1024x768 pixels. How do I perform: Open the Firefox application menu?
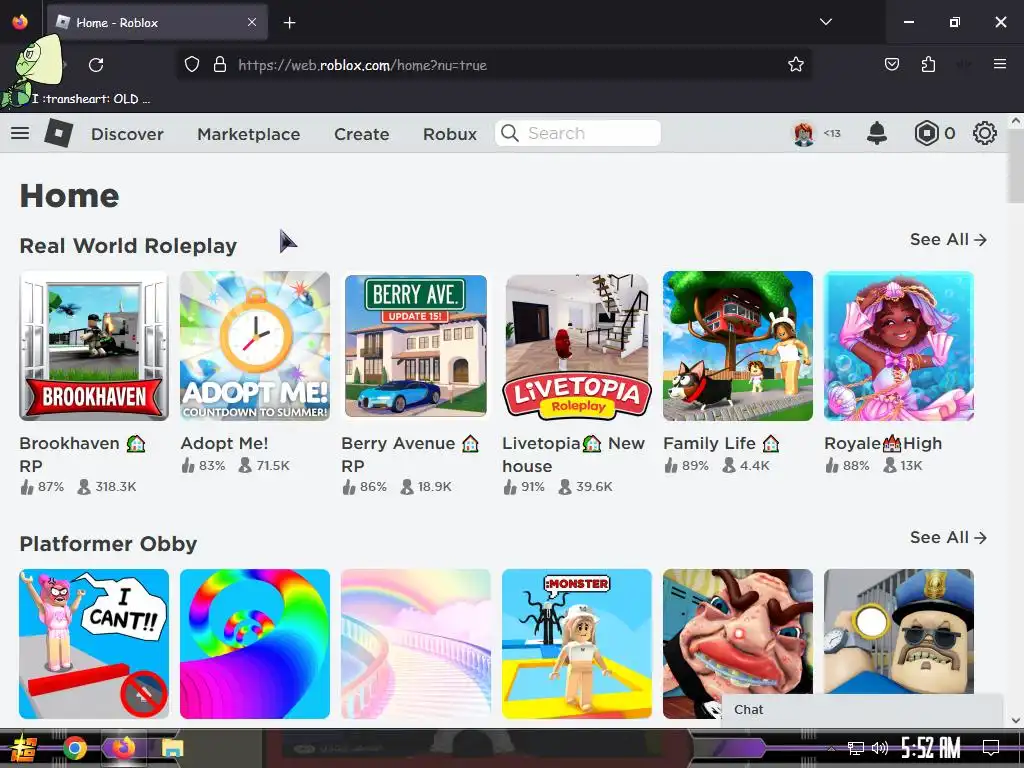coord(999,64)
